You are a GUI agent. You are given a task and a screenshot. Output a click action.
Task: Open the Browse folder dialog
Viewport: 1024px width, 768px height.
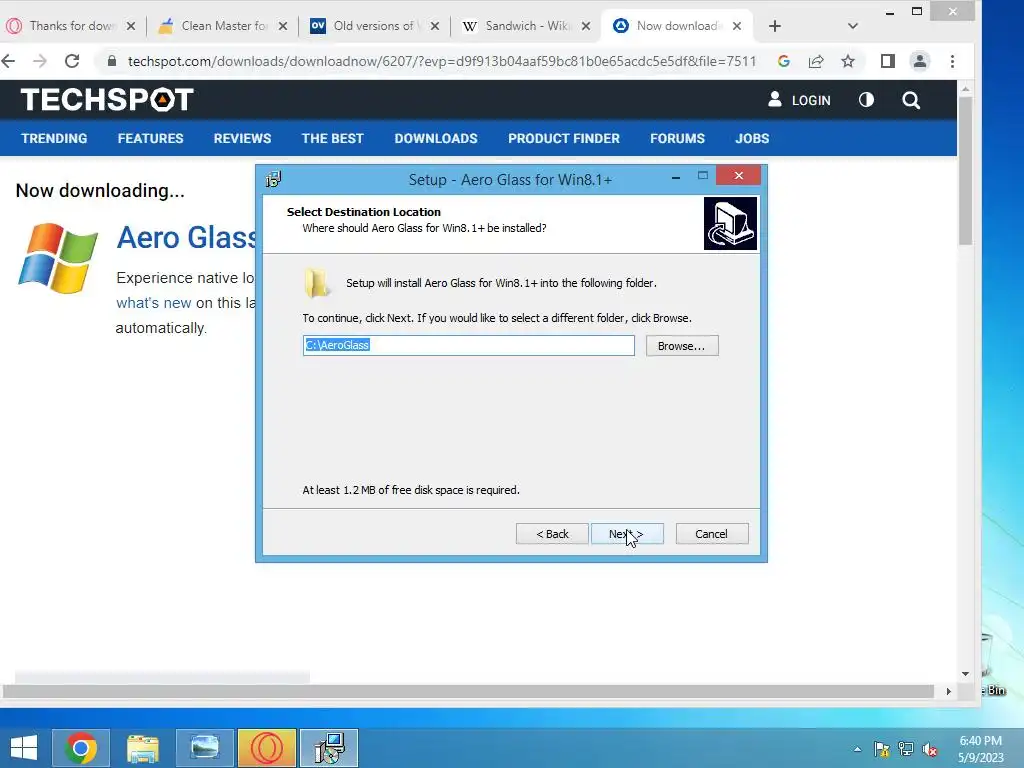coord(682,345)
